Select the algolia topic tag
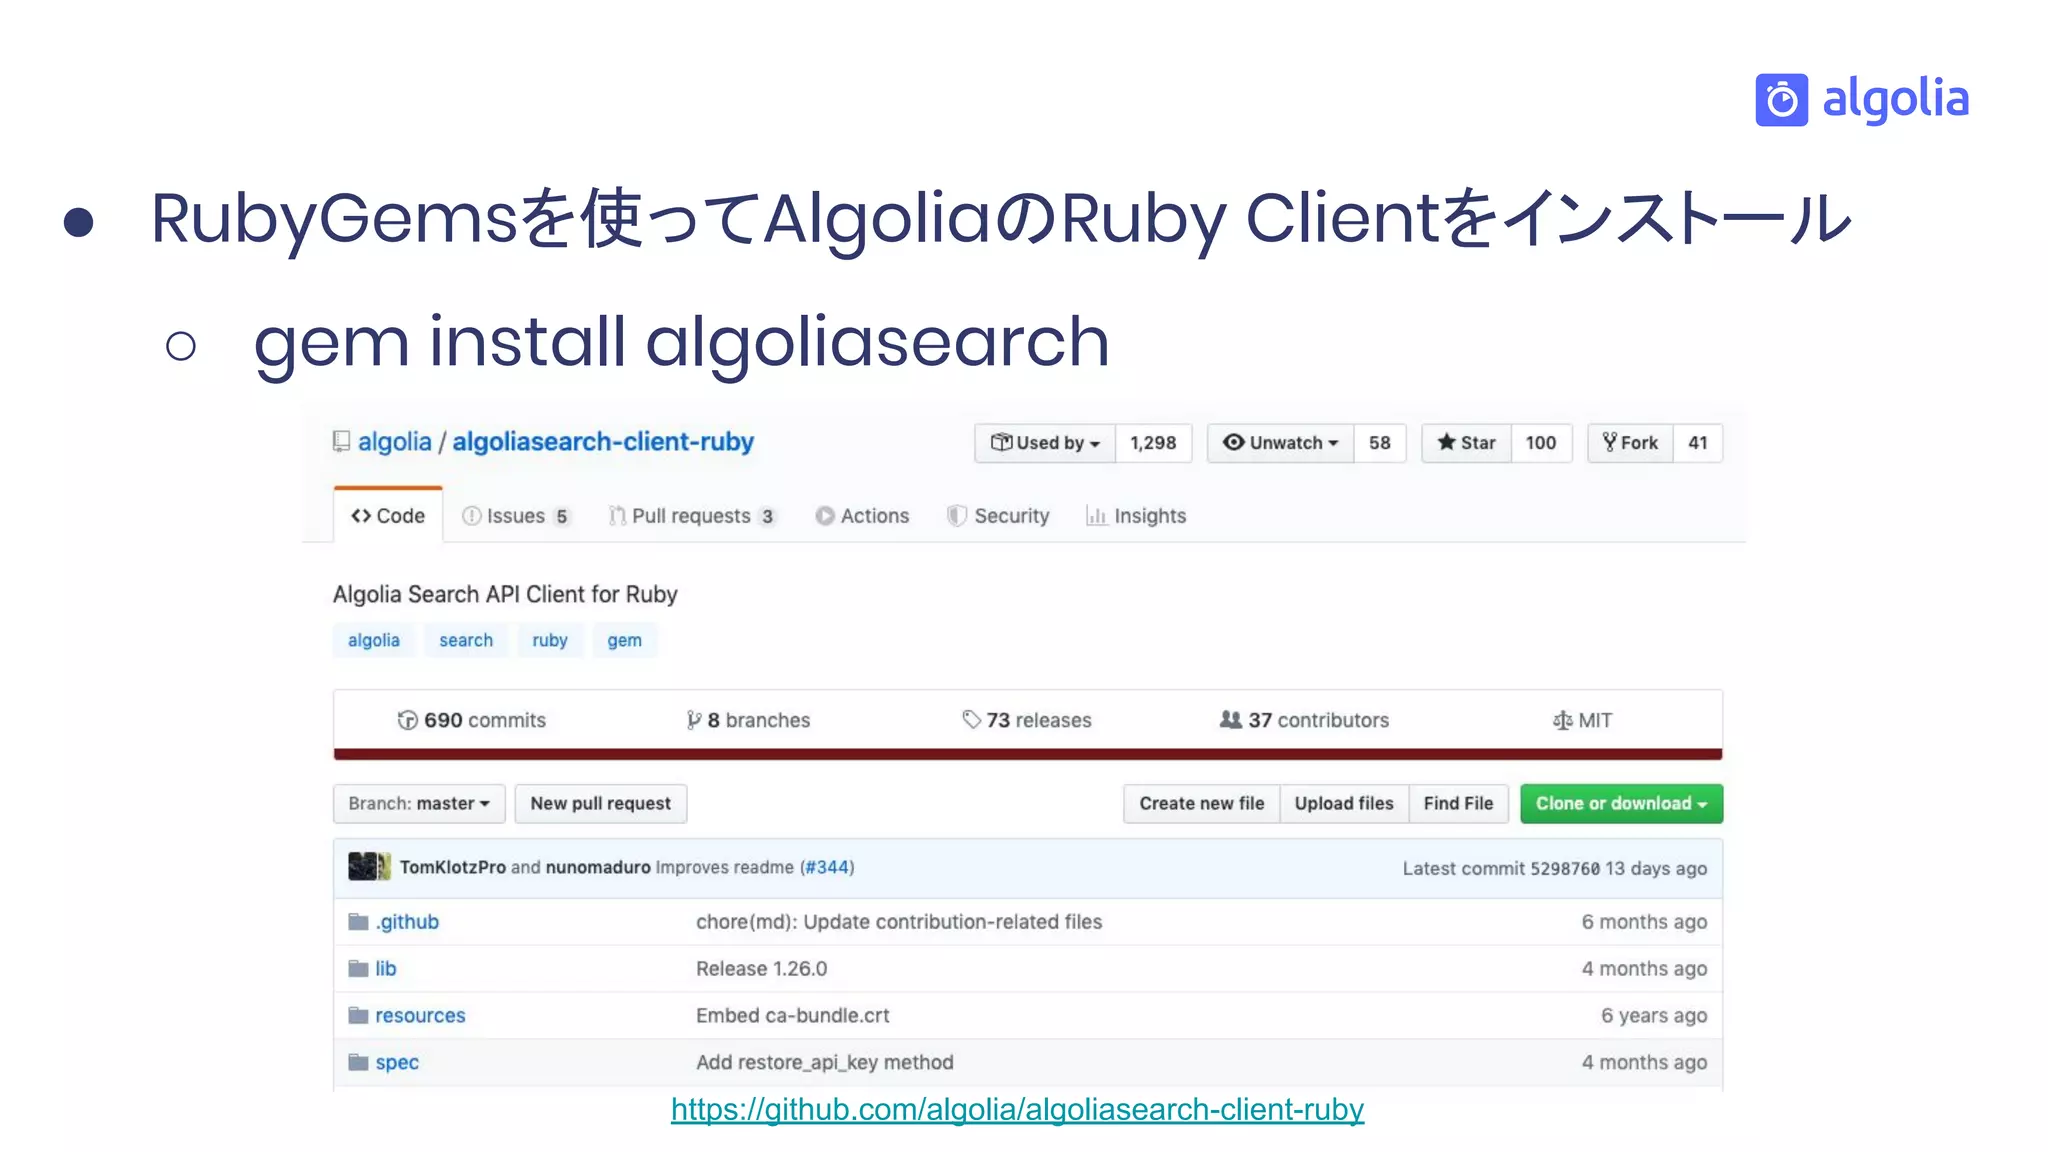This screenshot has height=1152, width=2048. tap(374, 640)
